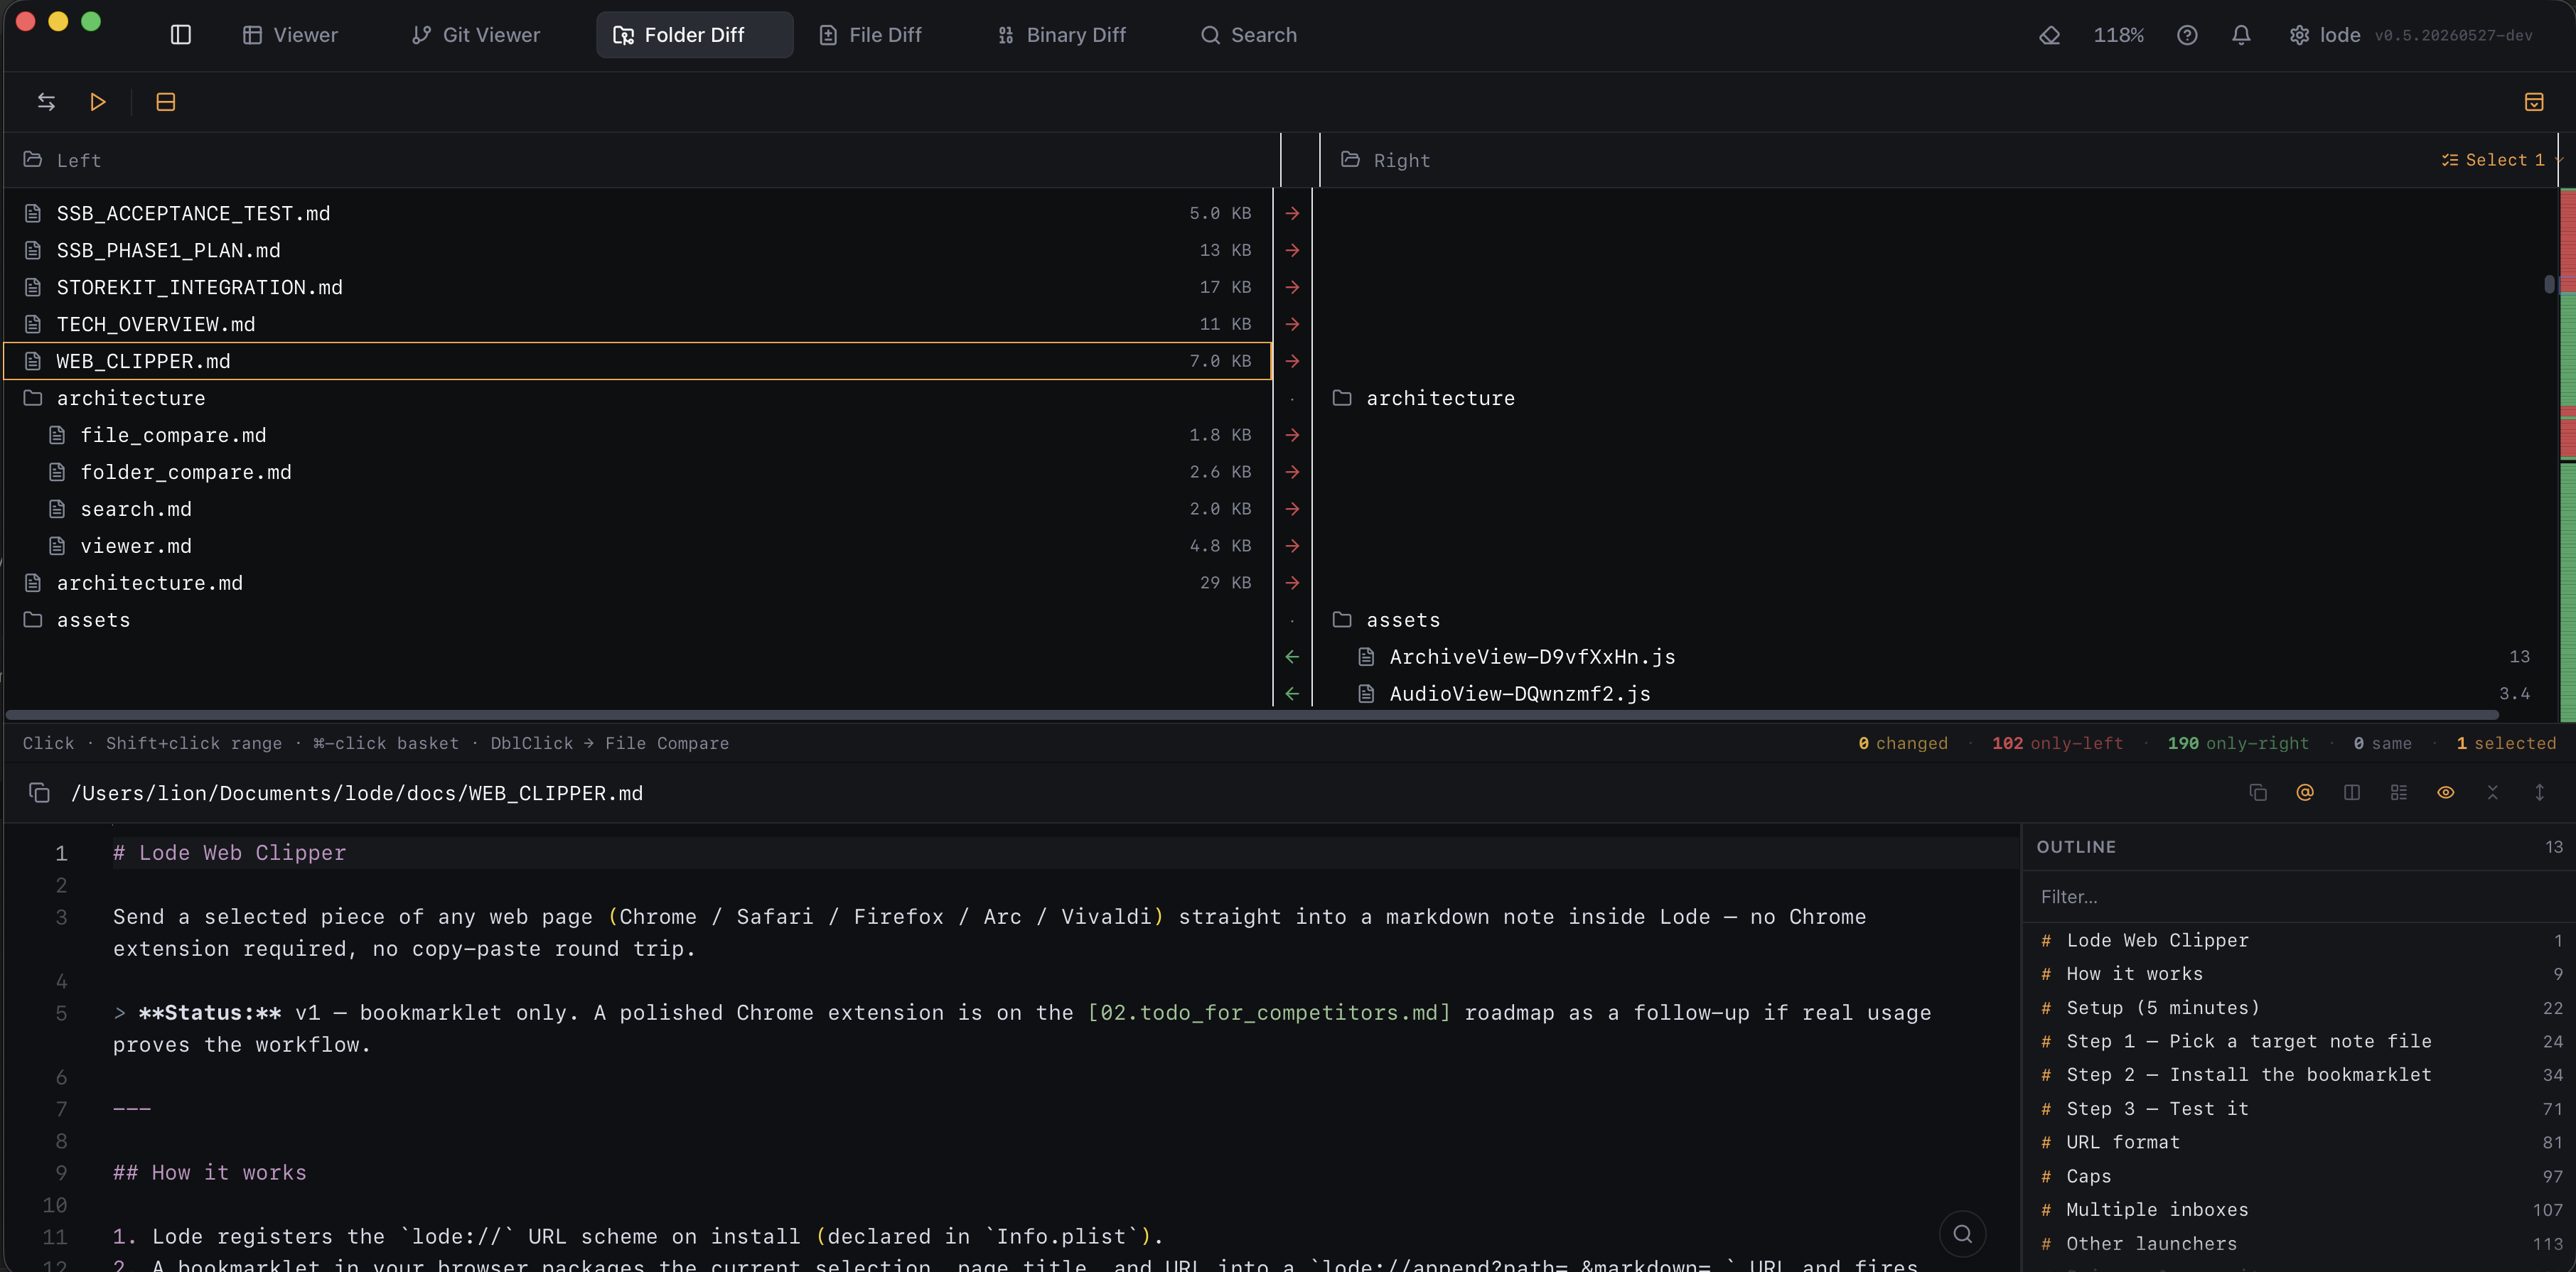Collapse the left architecture folder

[637, 398]
